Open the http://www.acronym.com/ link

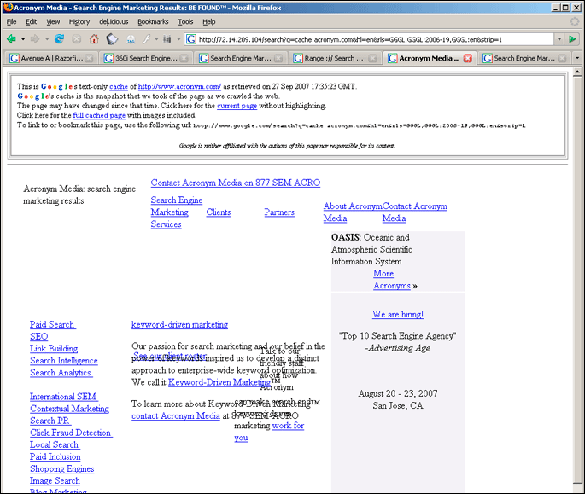[179, 87]
